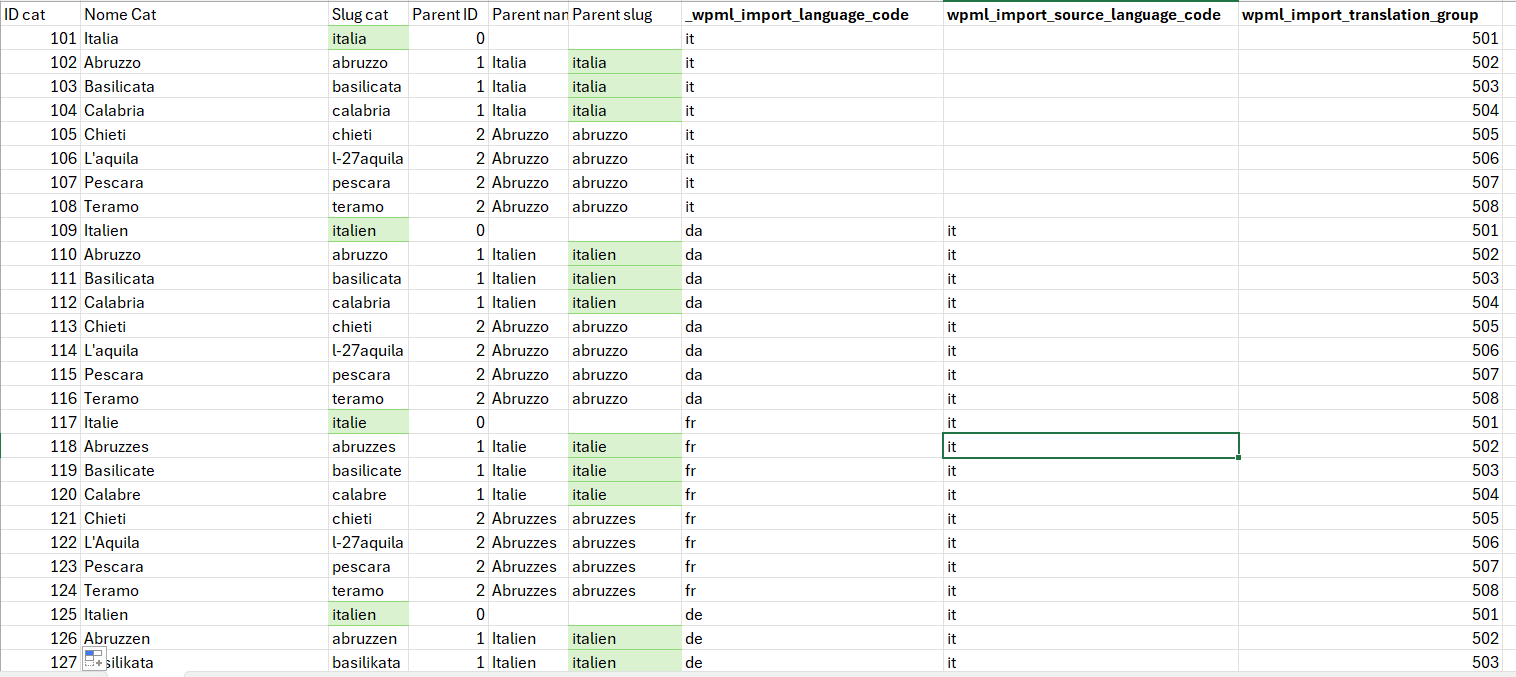Screen dimensions: 1516x677
Task: Select the 'Slug cat' header cell
Action: [x=368, y=15]
